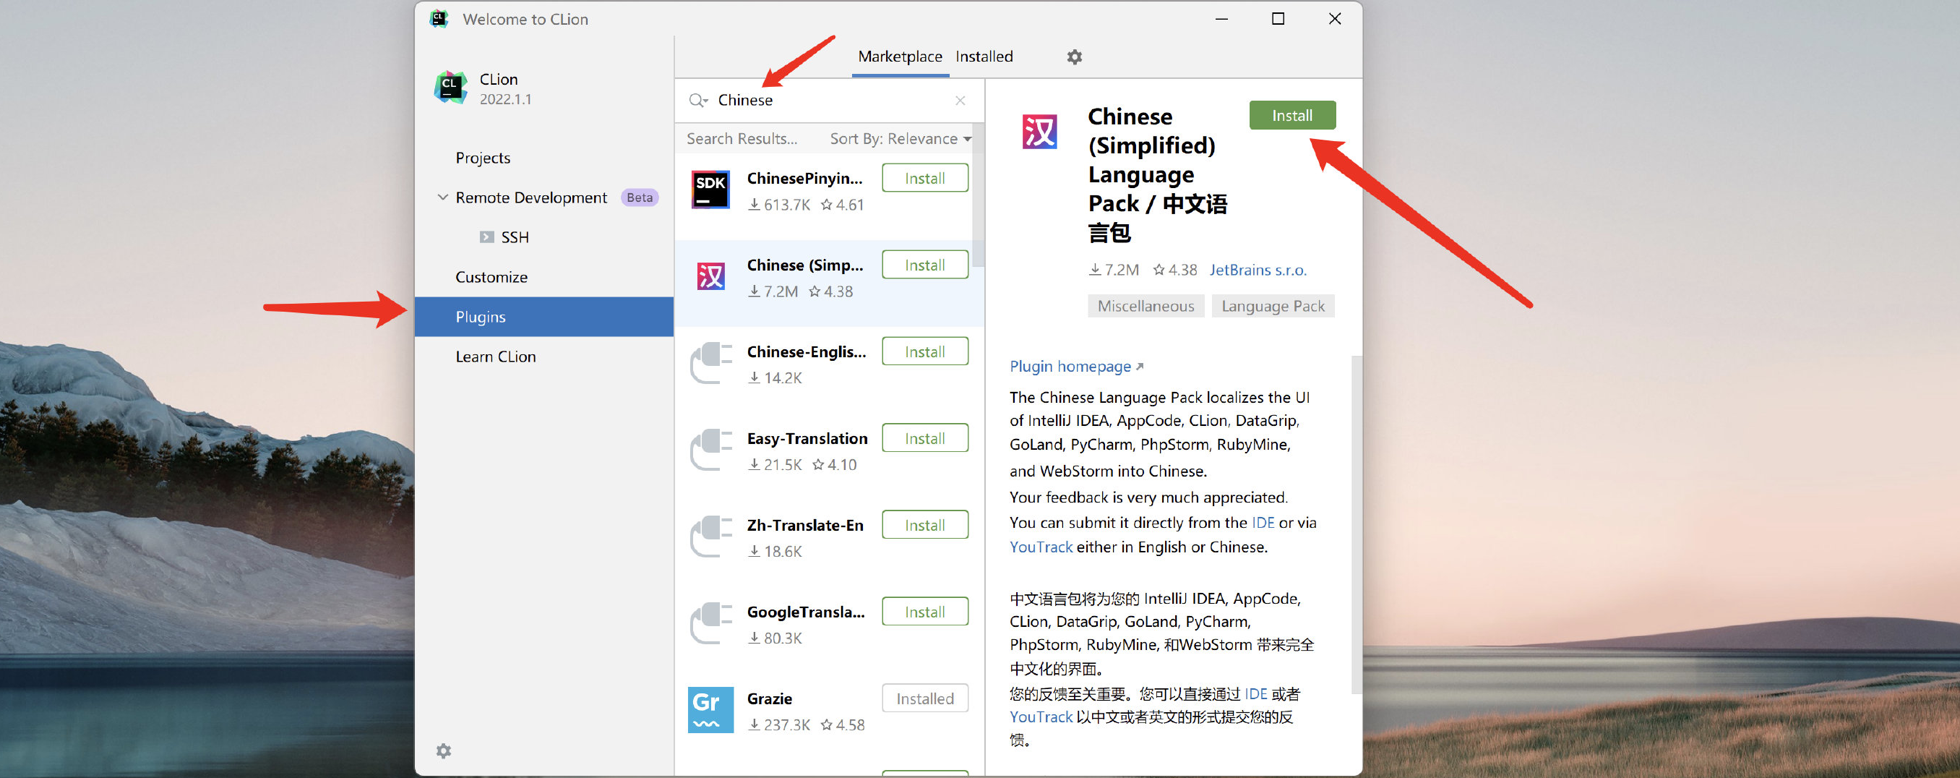The image size is (1960, 778).
Task: Install the Easy-Translation plugin
Action: (925, 438)
